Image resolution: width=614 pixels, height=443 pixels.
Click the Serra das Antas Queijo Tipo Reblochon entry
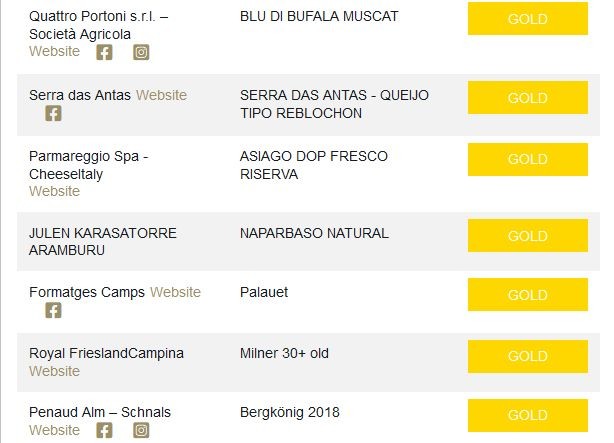coord(334,104)
